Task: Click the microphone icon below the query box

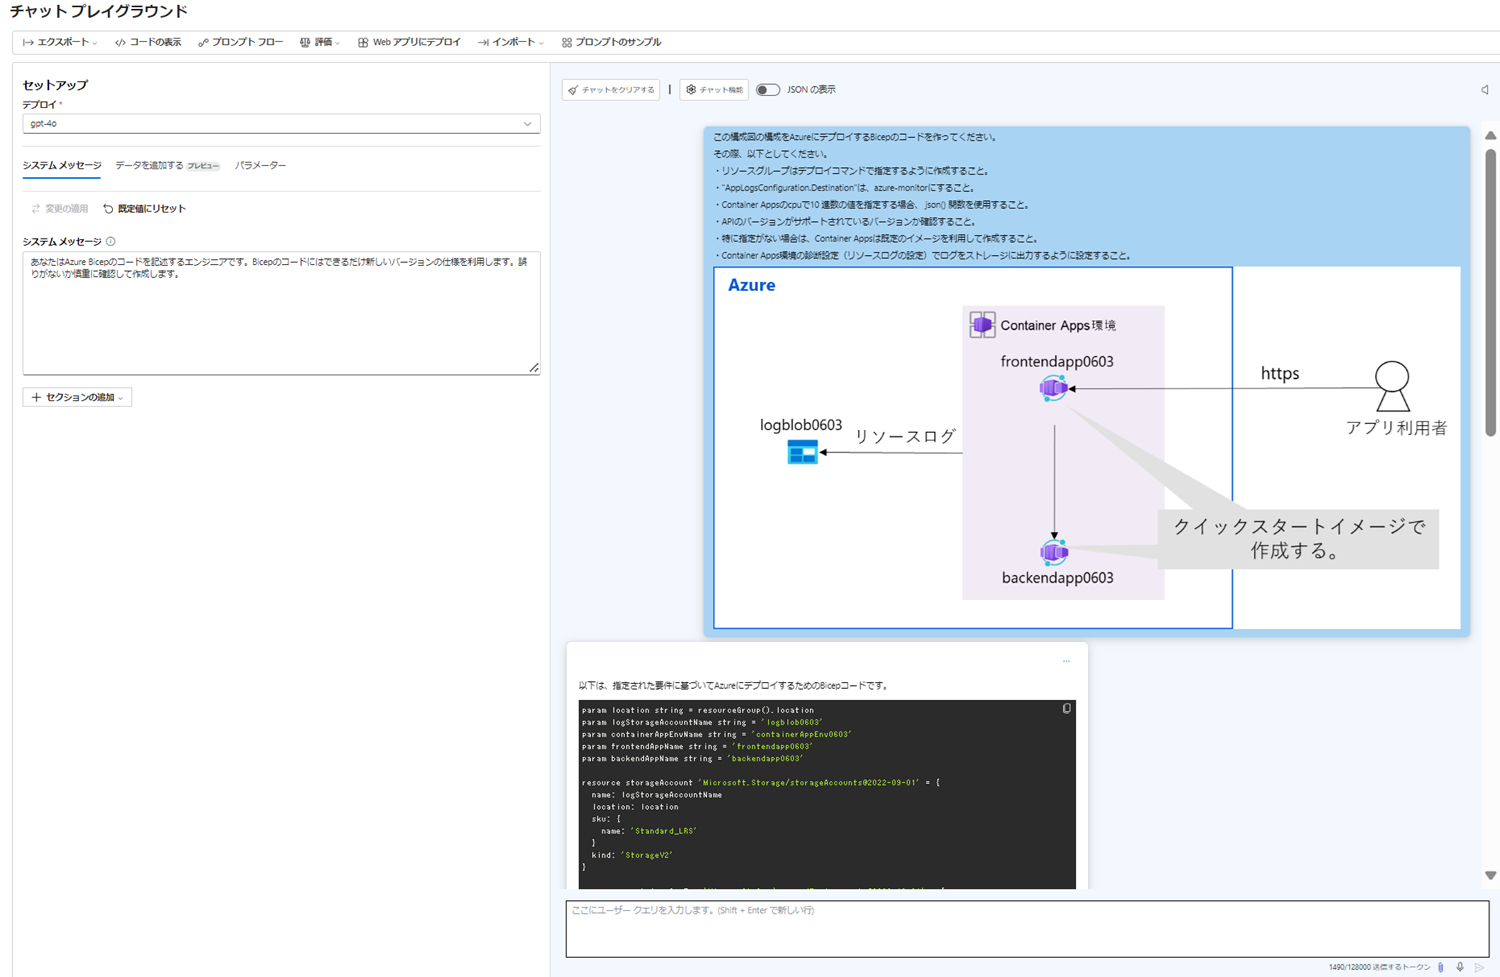Action: [1460, 967]
